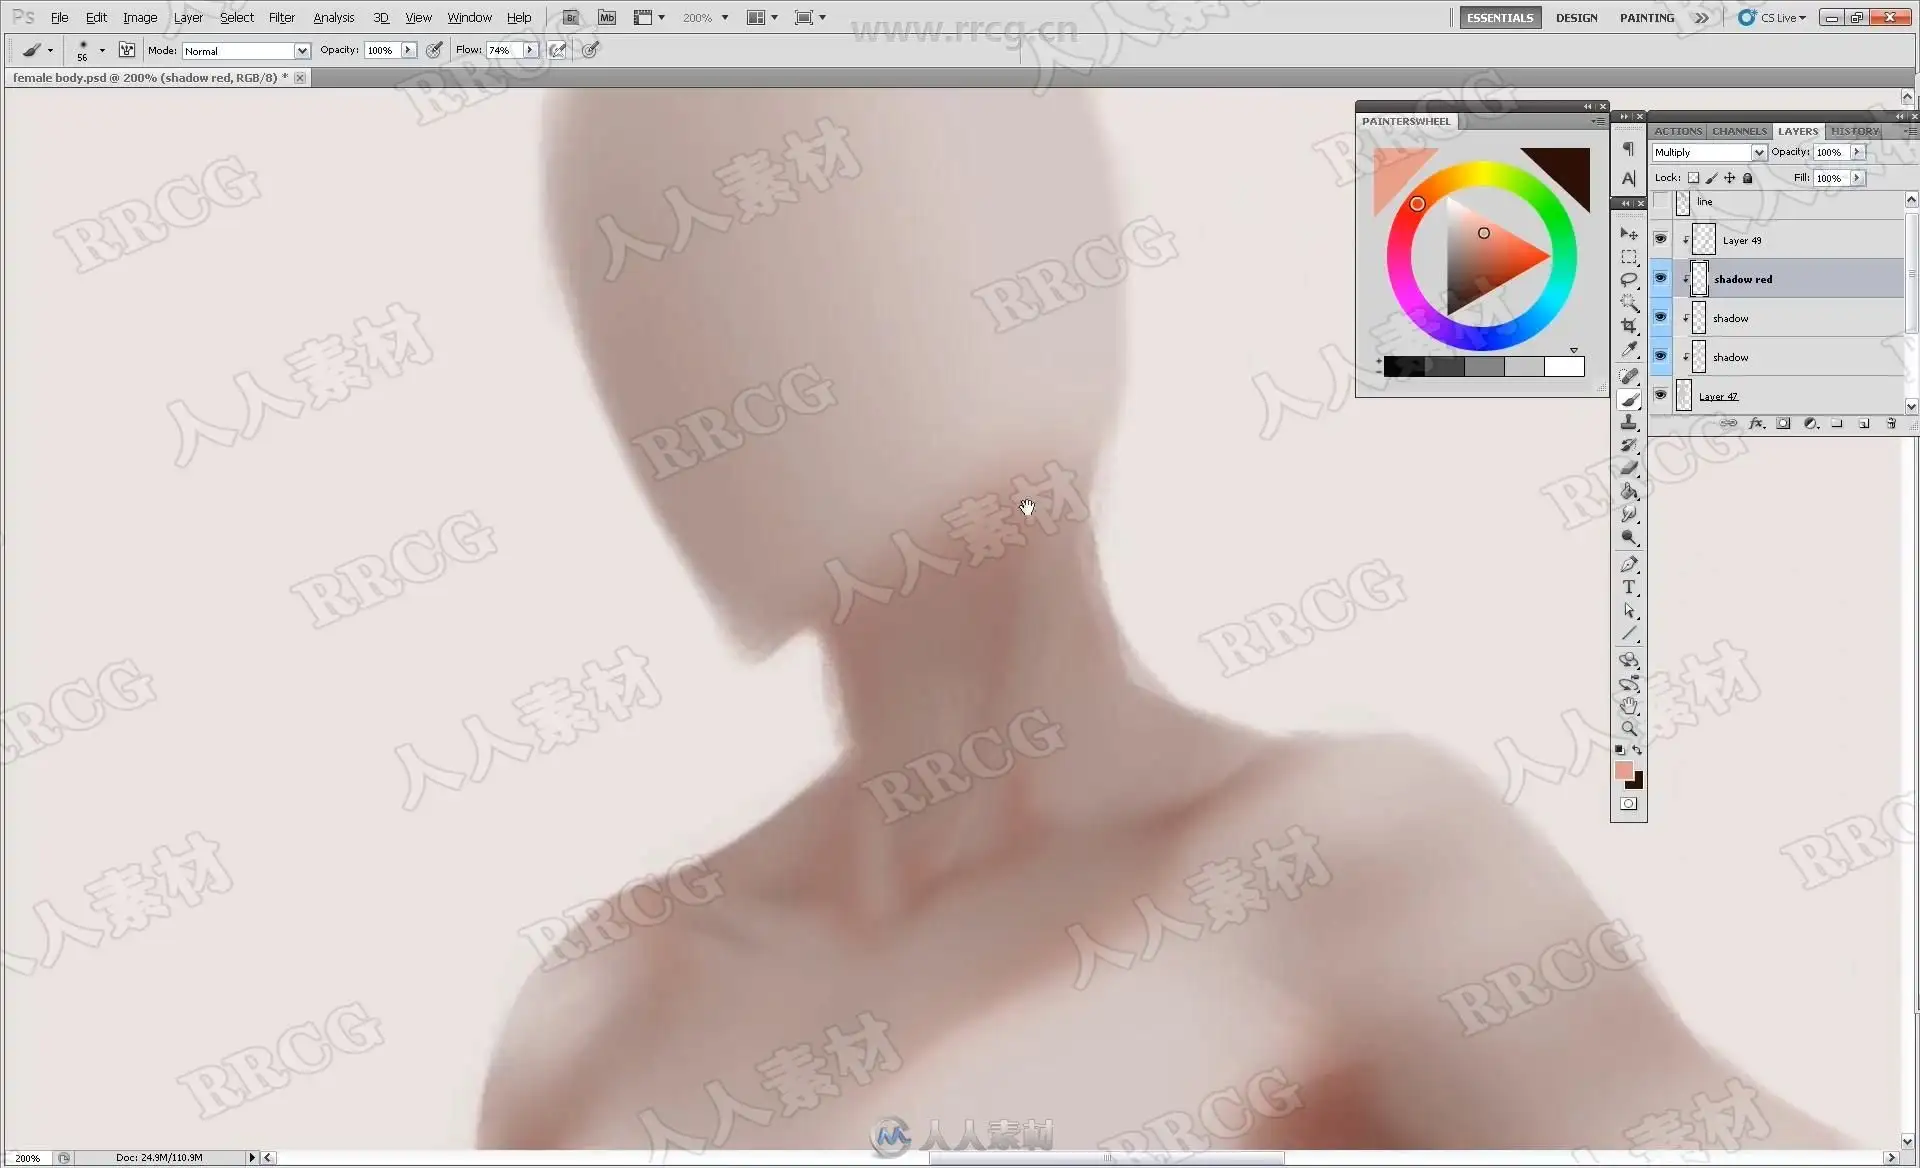The image size is (1920, 1168).
Task: Switch to the Painting workspace
Action: point(1646,18)
